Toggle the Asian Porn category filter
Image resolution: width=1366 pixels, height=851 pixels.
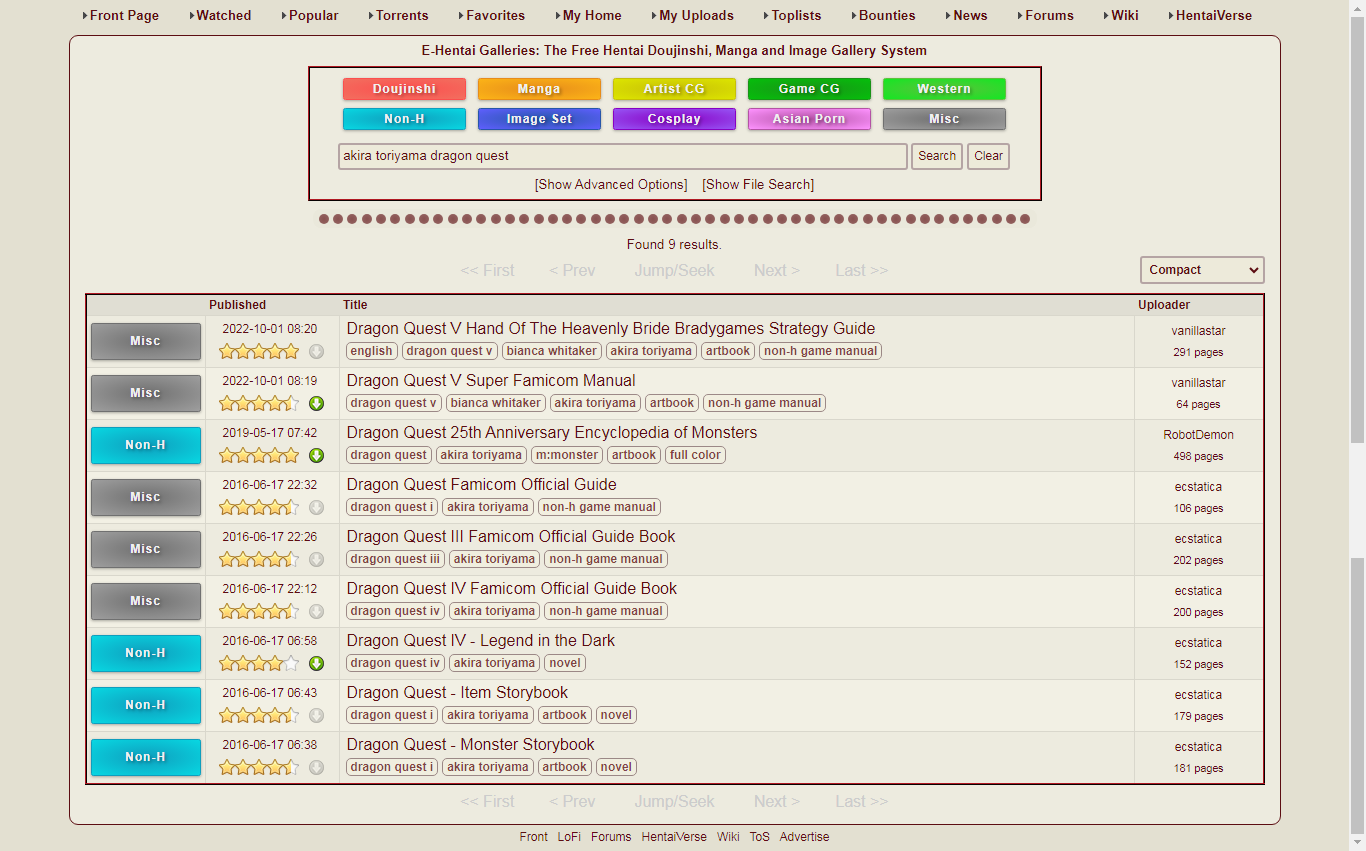(x=809, y=119)
